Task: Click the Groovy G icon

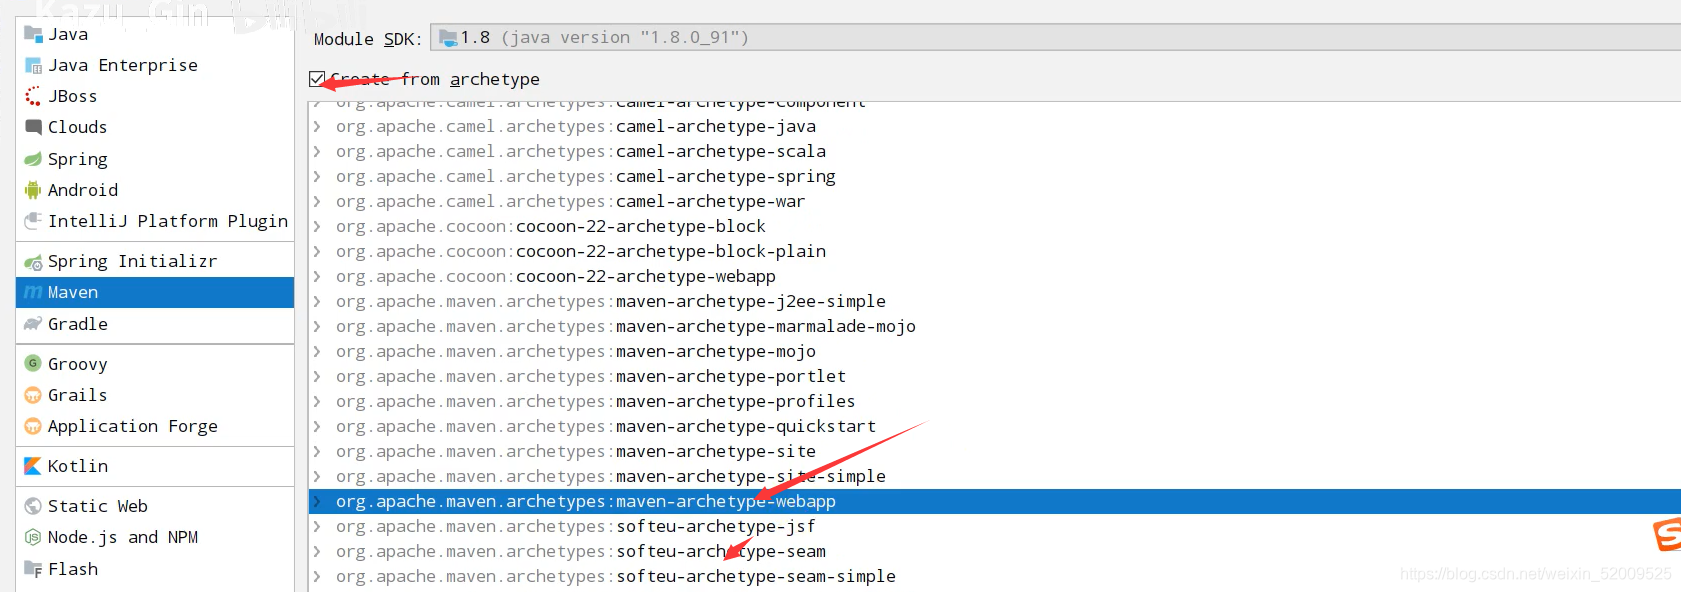Action: tap(33, 364)
